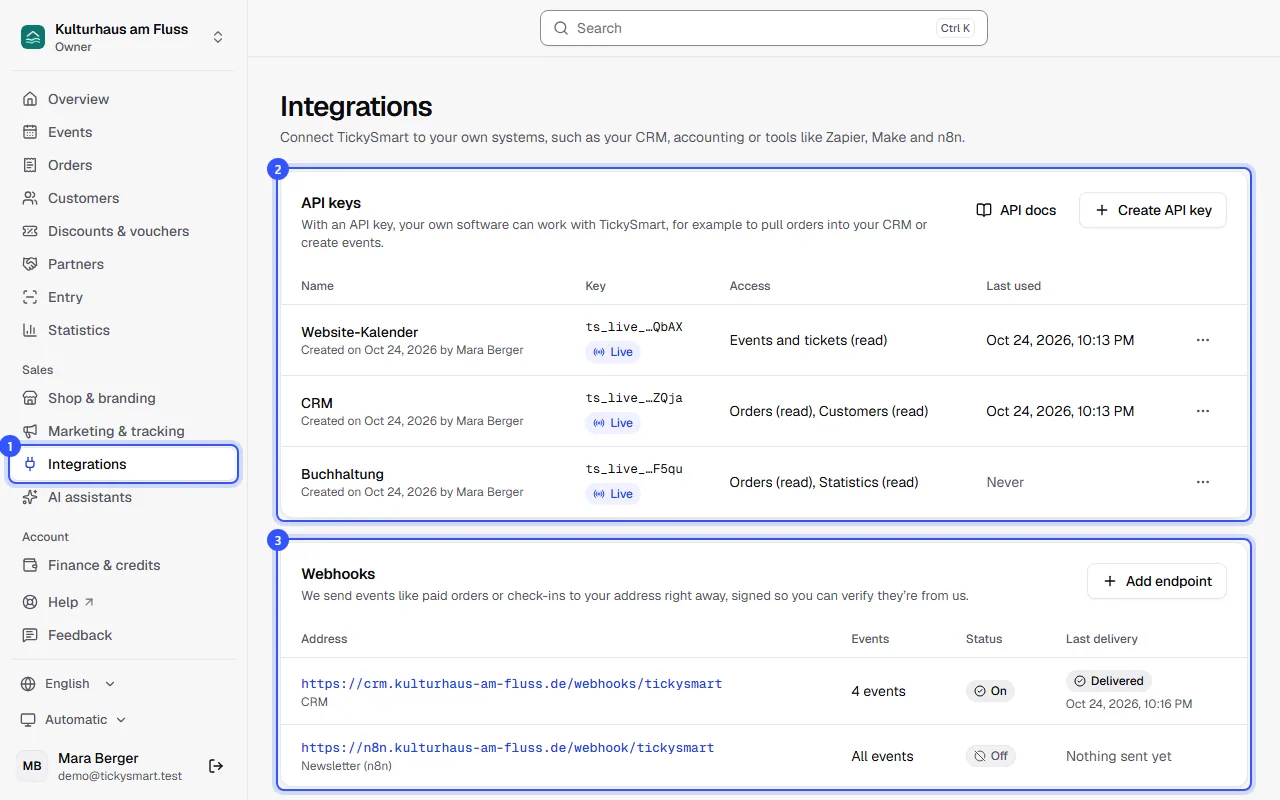Click Create API key button

click(x=1153, y=210)
